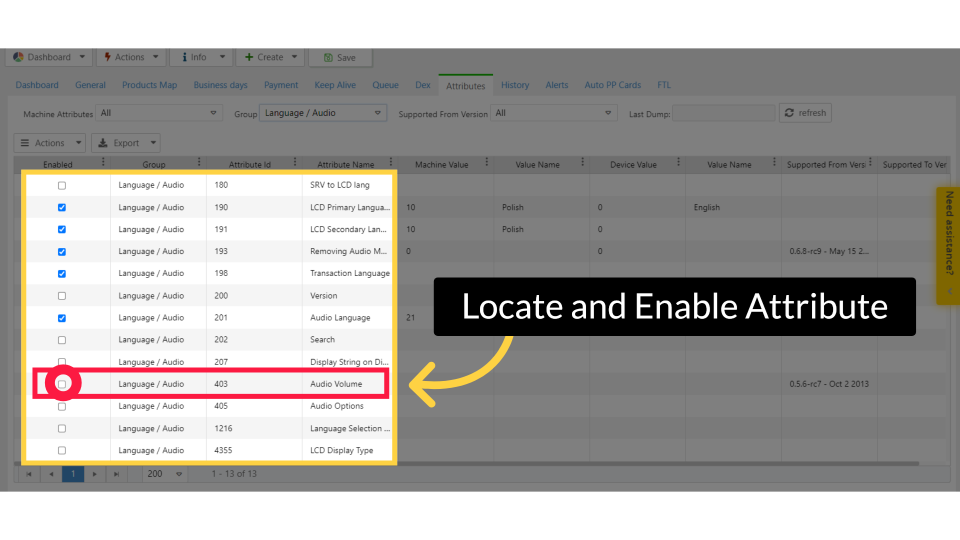Viewport: 960px width, 540px height.
Task: Open the Machine Value column options menu
Action: pyautogui.click(x=486, y=163)
